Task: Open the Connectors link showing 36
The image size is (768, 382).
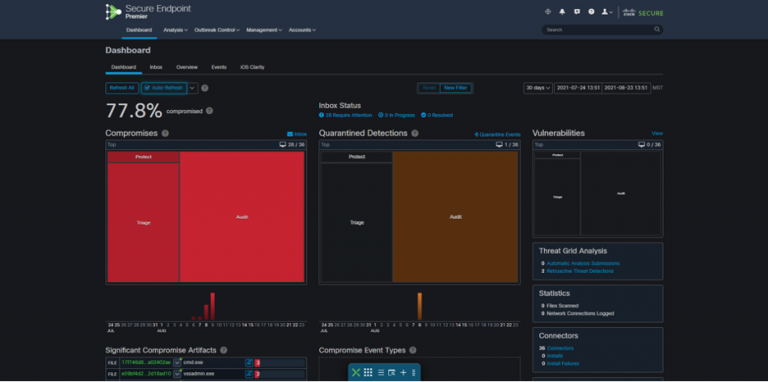Action: point(560,348)
